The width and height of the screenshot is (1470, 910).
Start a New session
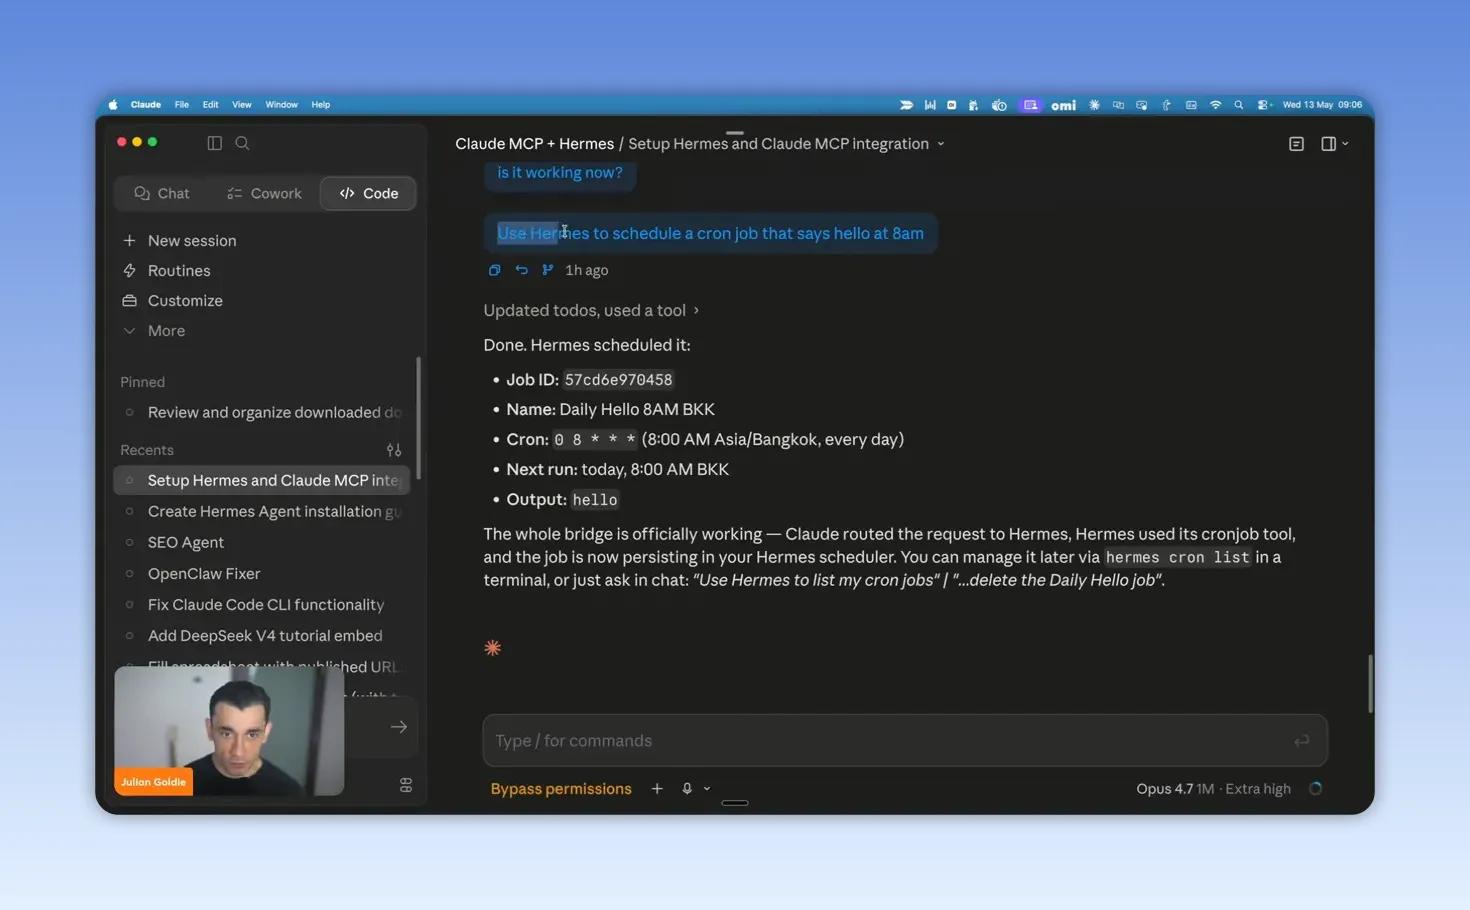tap(180, 240)
